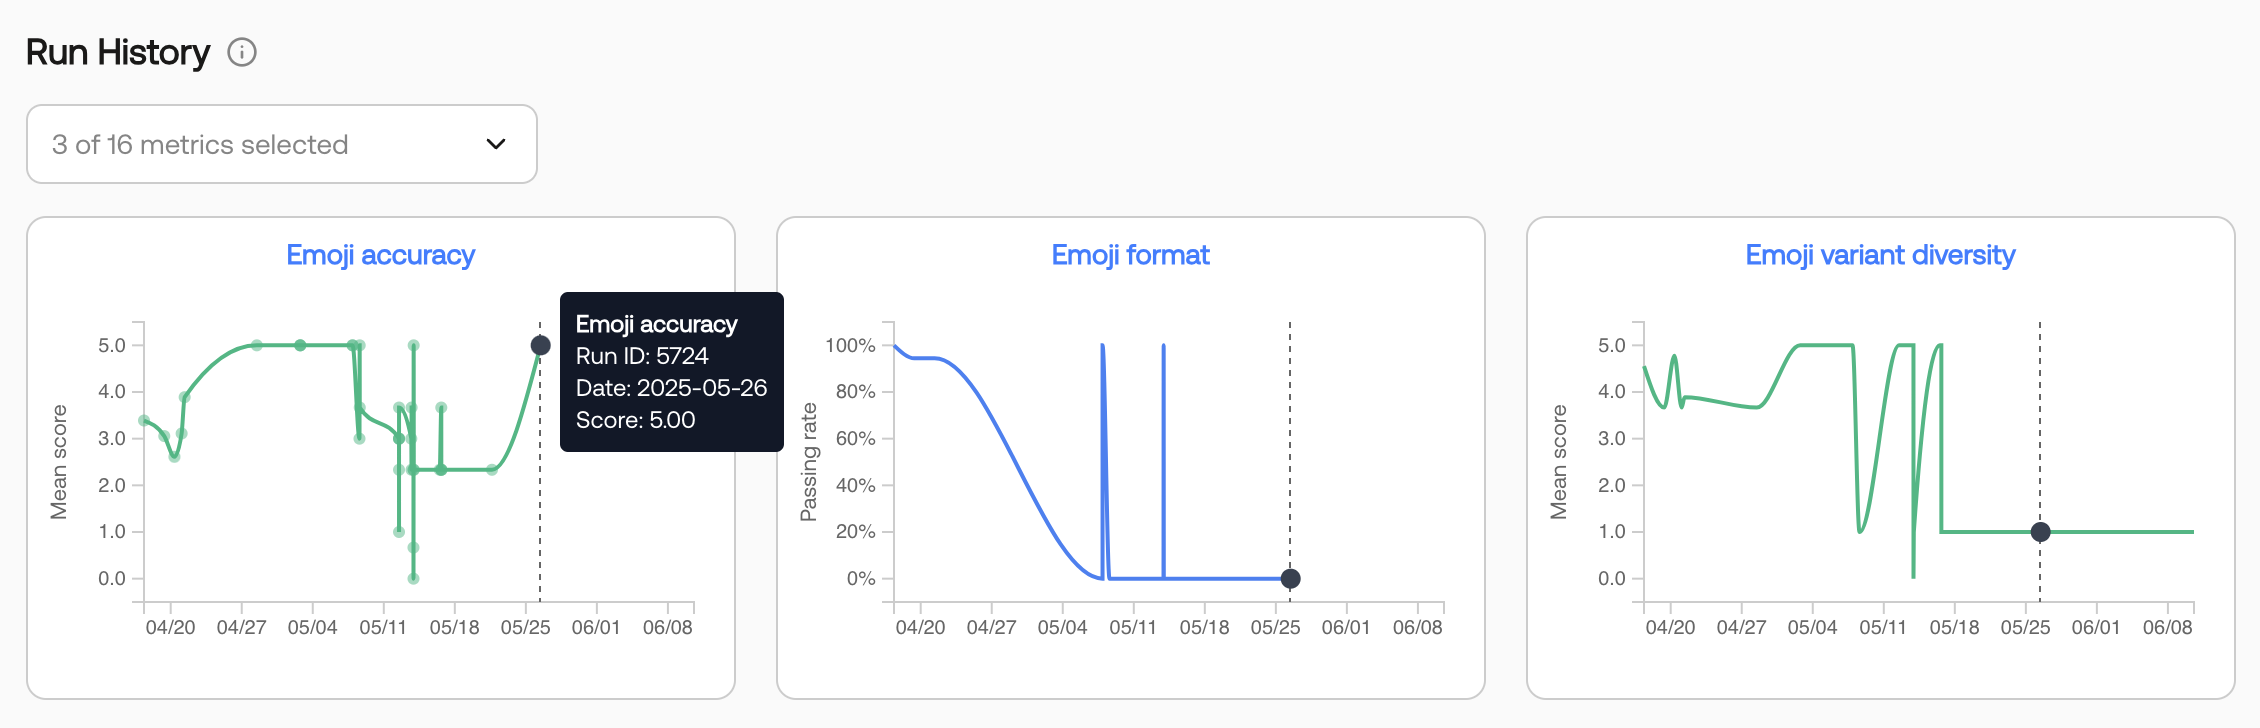Click the Mean score axis title on Emoji variant diversity
The height and width of the screenshot is (728, 2260).
1558,462
